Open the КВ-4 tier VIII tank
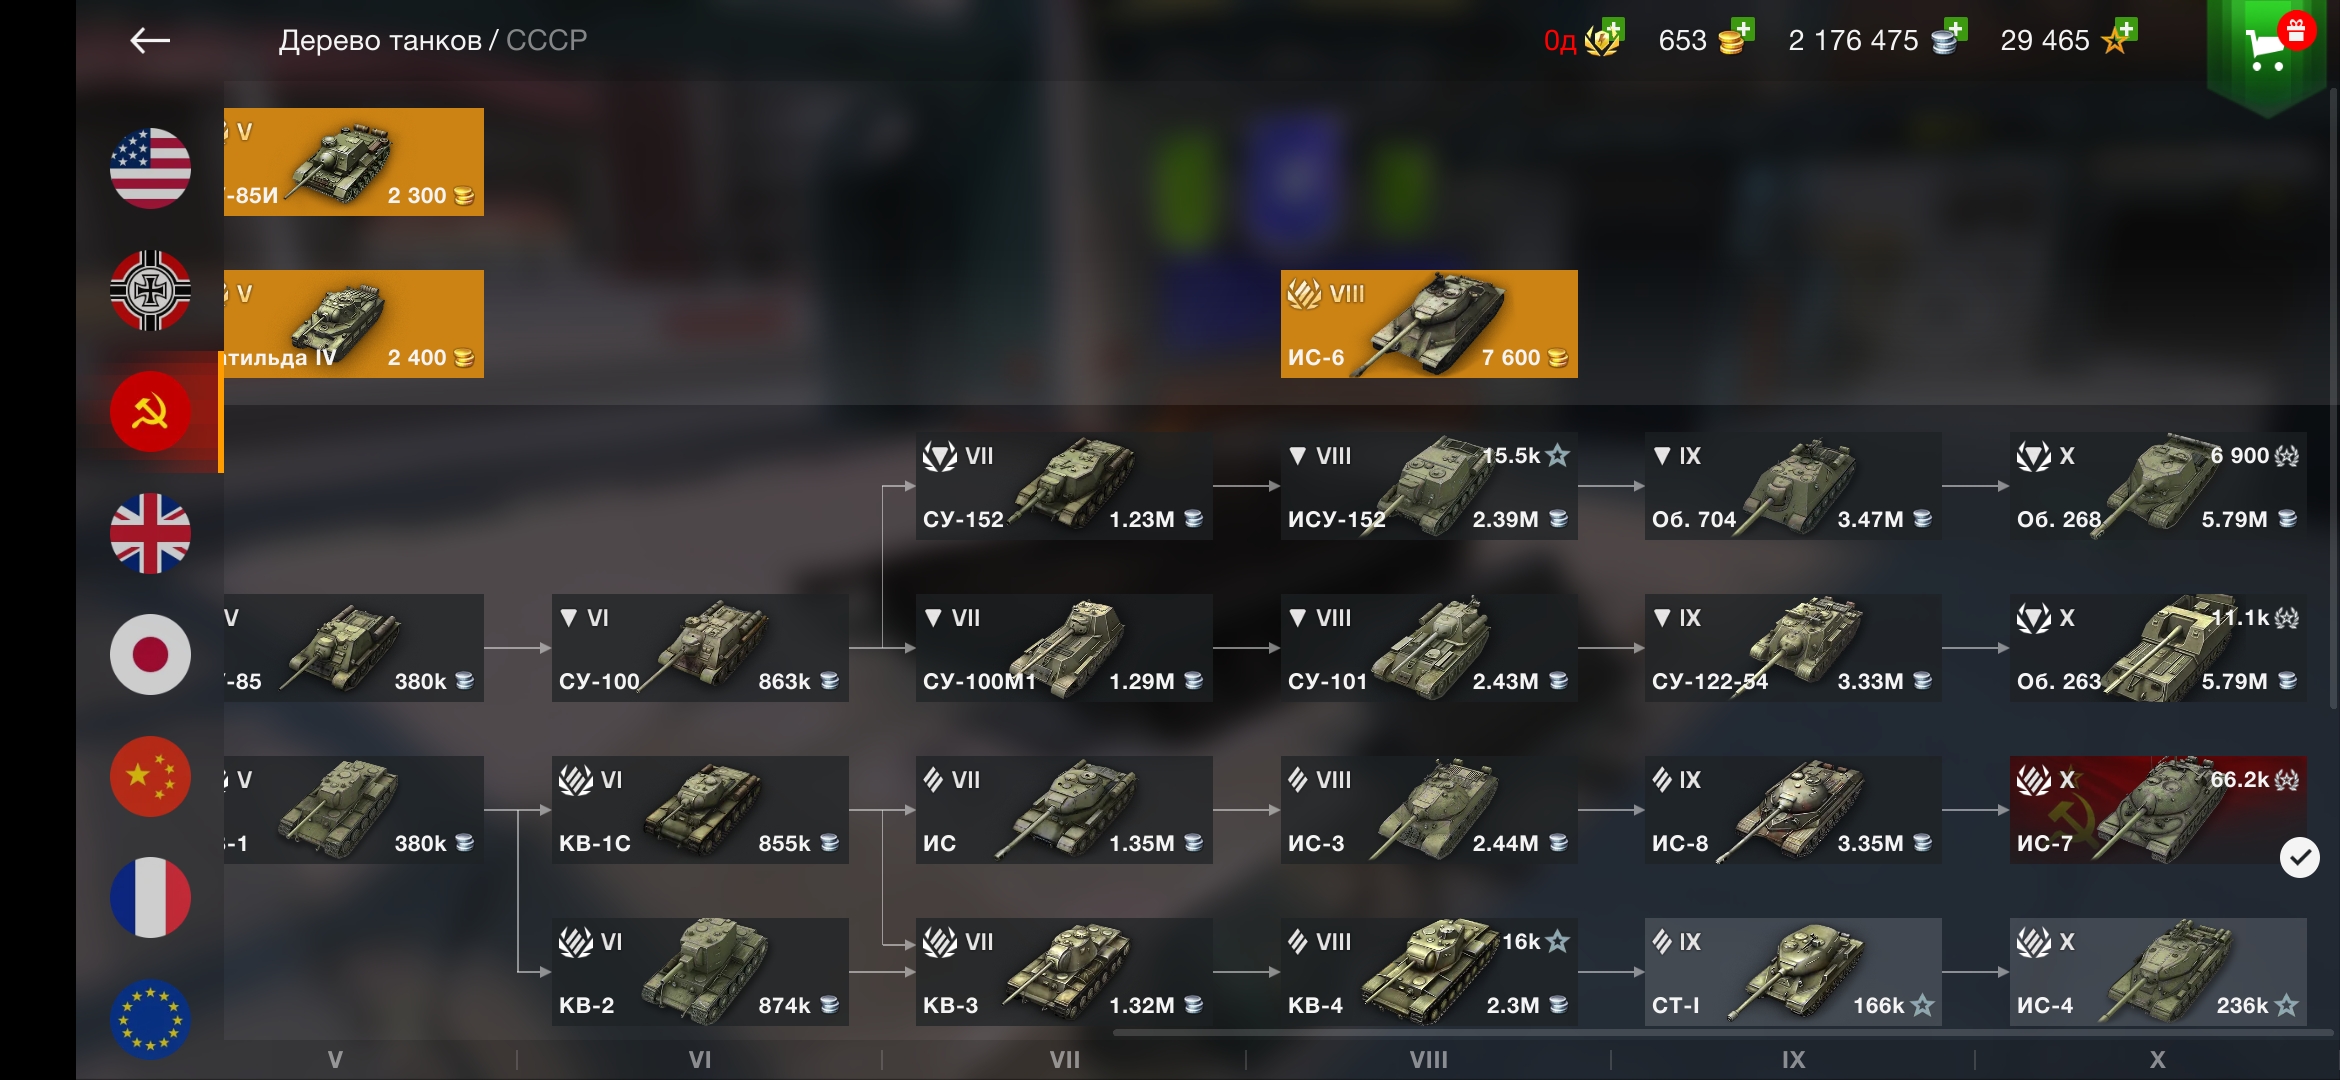The height and width of the screenshot is (1080, 2340). click(1429, 972)
